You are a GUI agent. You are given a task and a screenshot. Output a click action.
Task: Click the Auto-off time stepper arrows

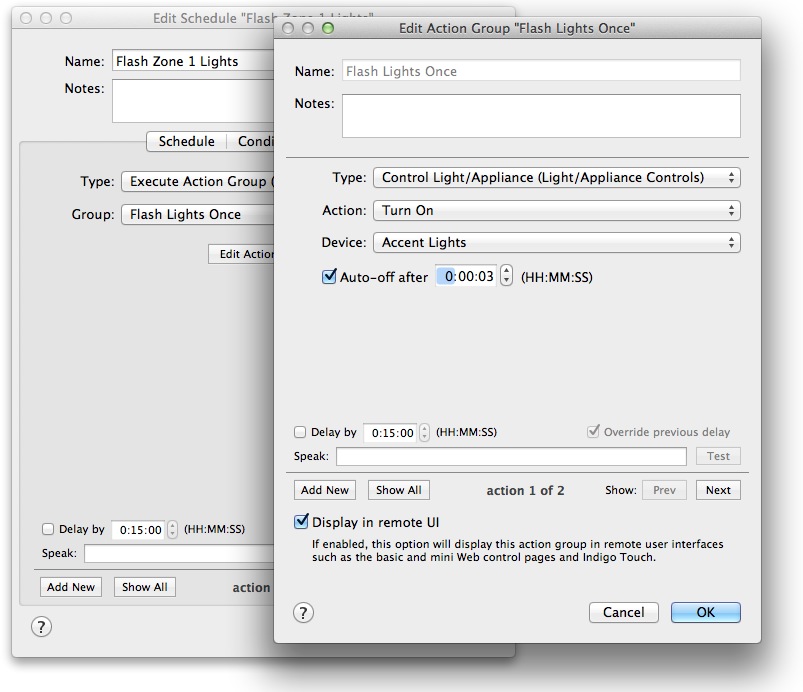point(506,276)
